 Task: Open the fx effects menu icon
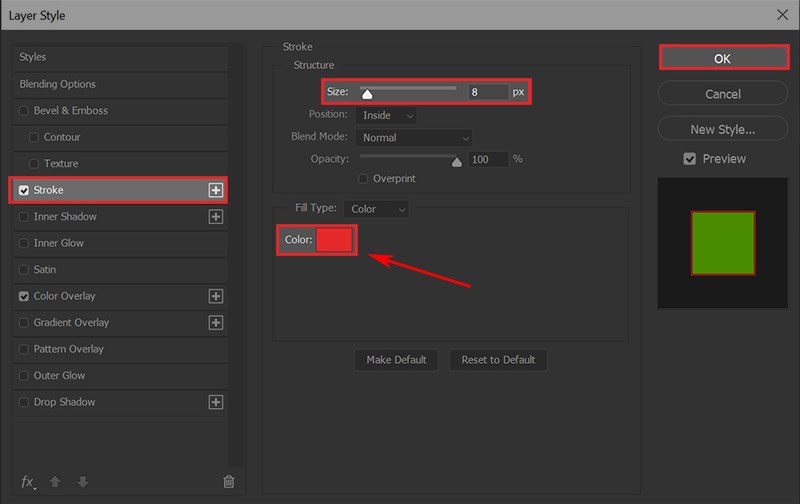tap(28, 481)
